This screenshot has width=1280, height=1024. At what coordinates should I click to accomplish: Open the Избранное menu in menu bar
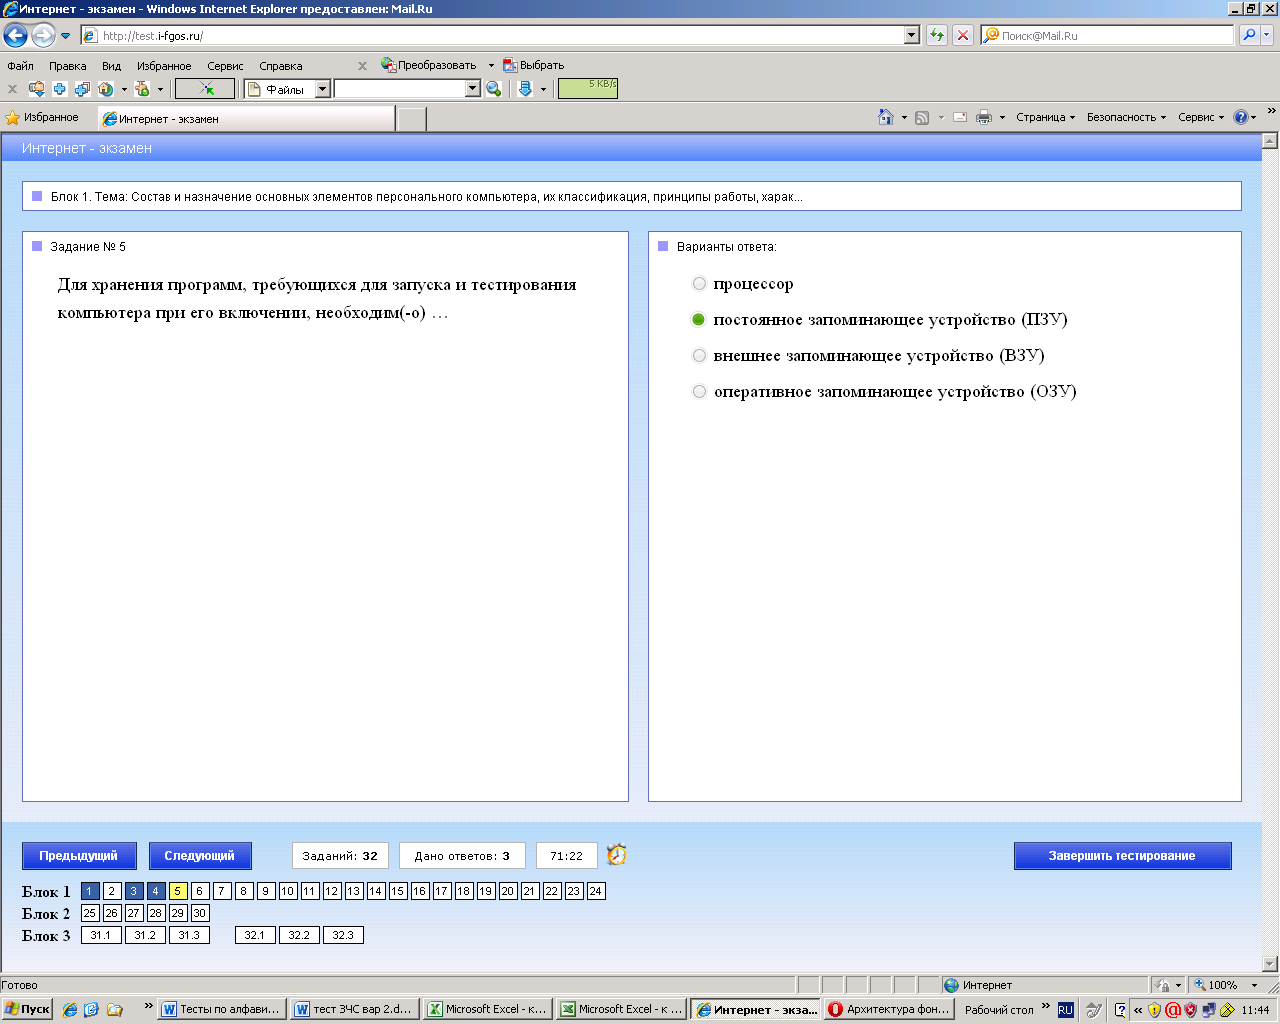[x=164, y=66]
